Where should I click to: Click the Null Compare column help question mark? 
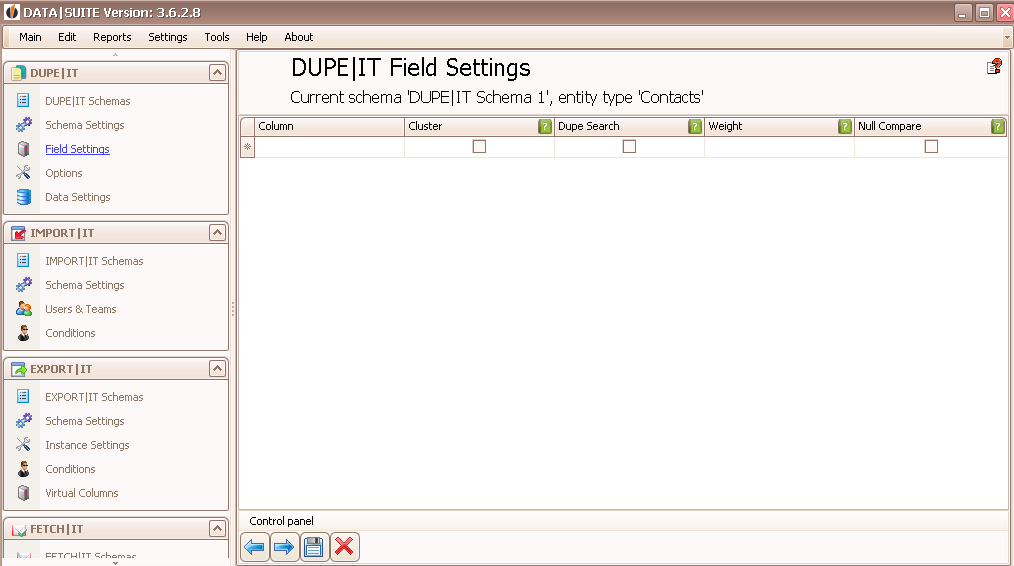[998, 126]
